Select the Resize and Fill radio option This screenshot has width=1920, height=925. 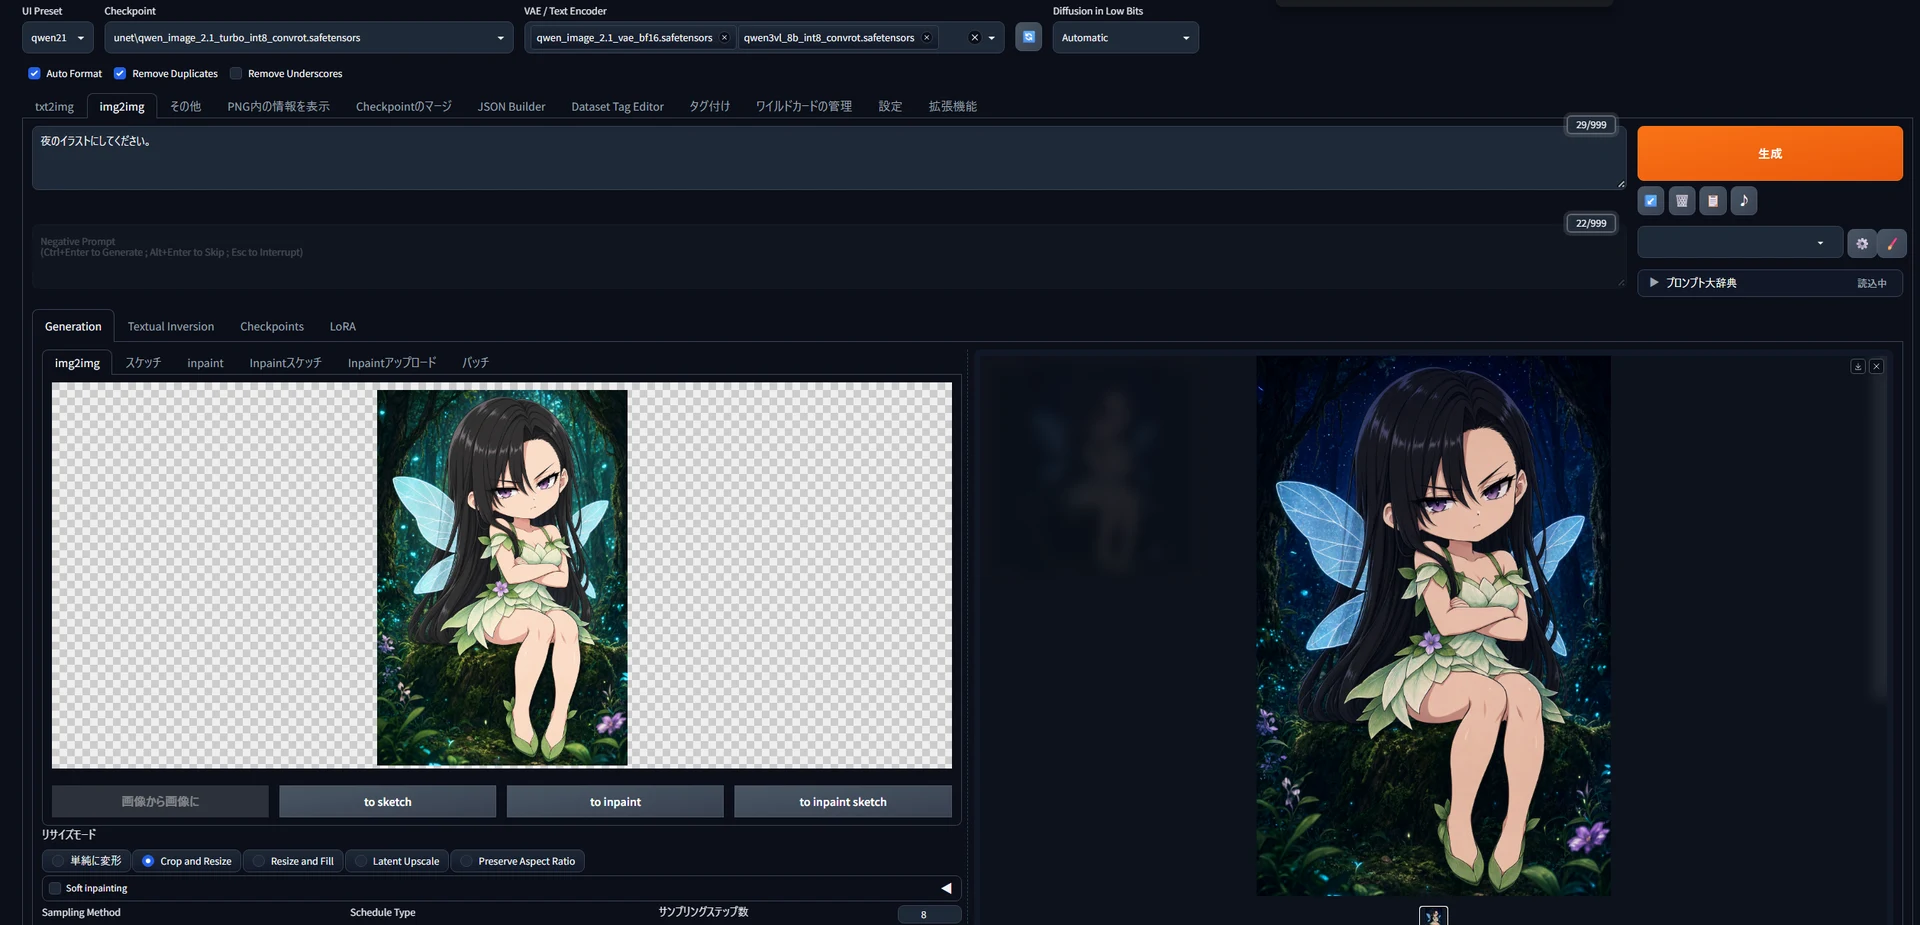[293, 861]
